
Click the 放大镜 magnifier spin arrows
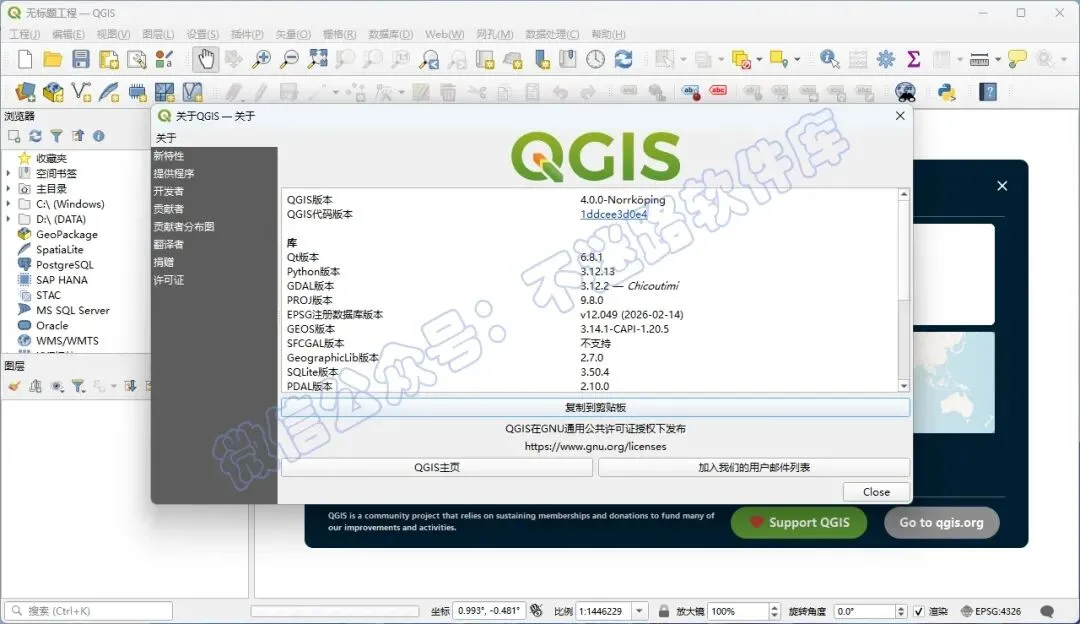775,611
